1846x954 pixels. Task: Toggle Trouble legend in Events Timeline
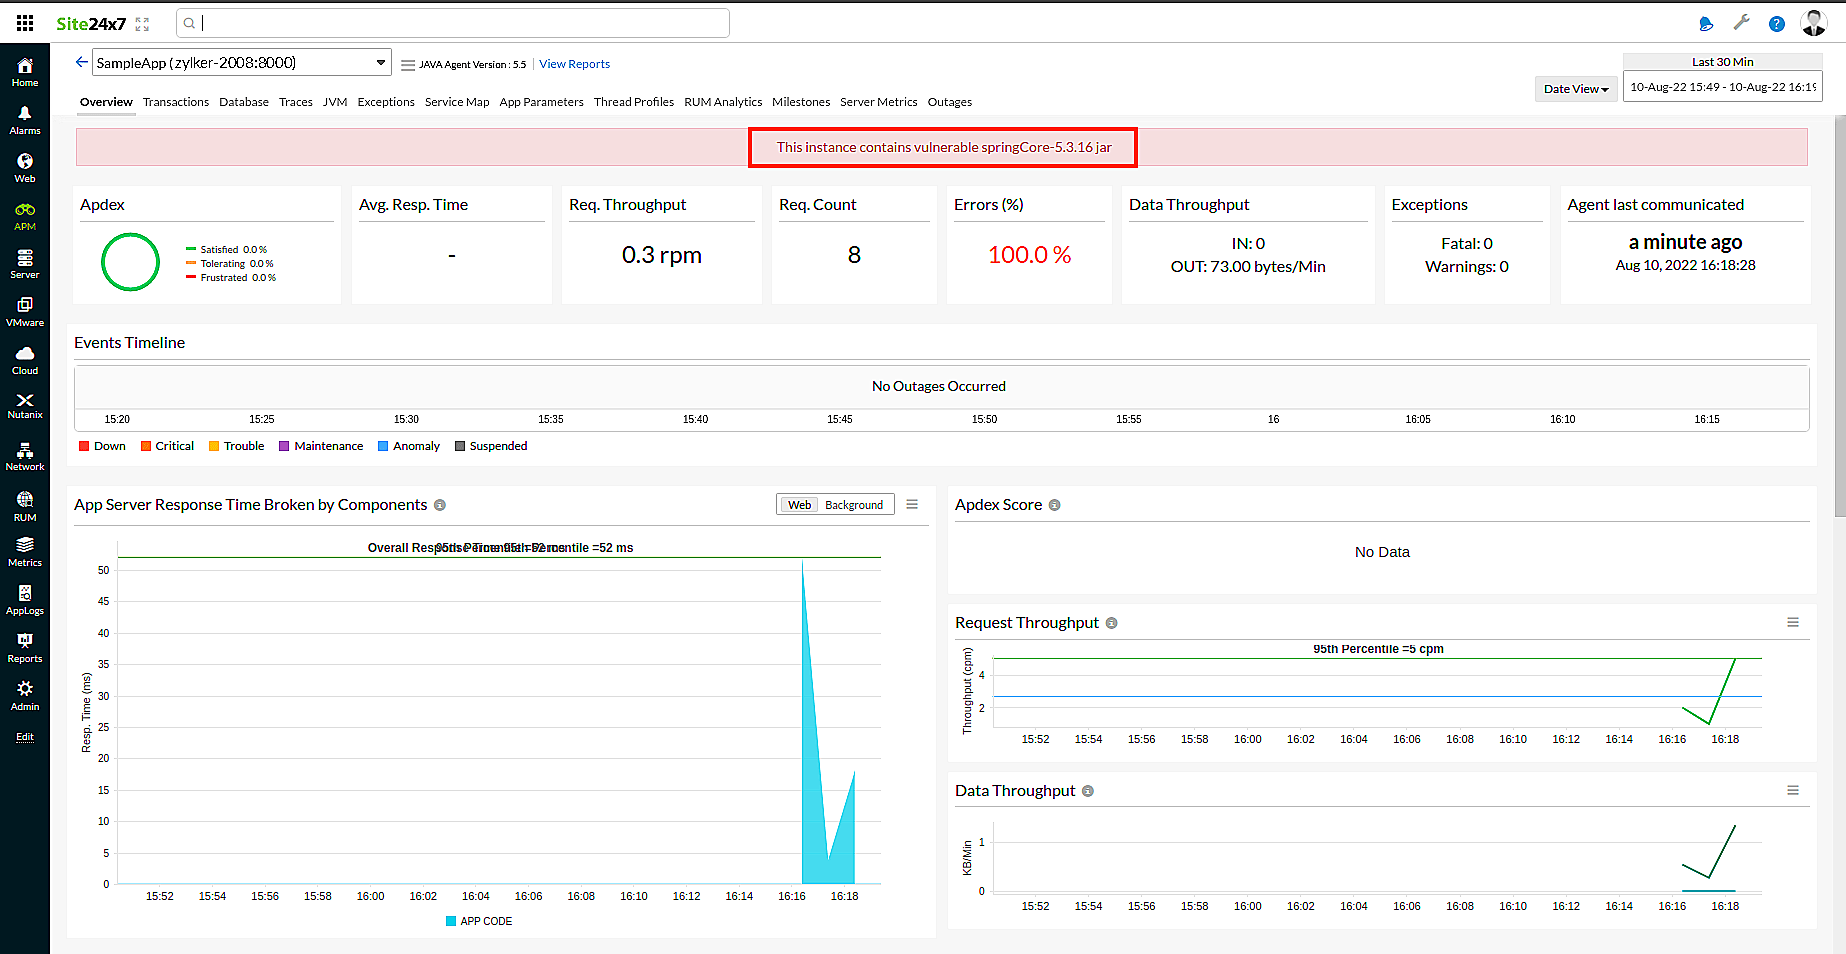[236, 446]
